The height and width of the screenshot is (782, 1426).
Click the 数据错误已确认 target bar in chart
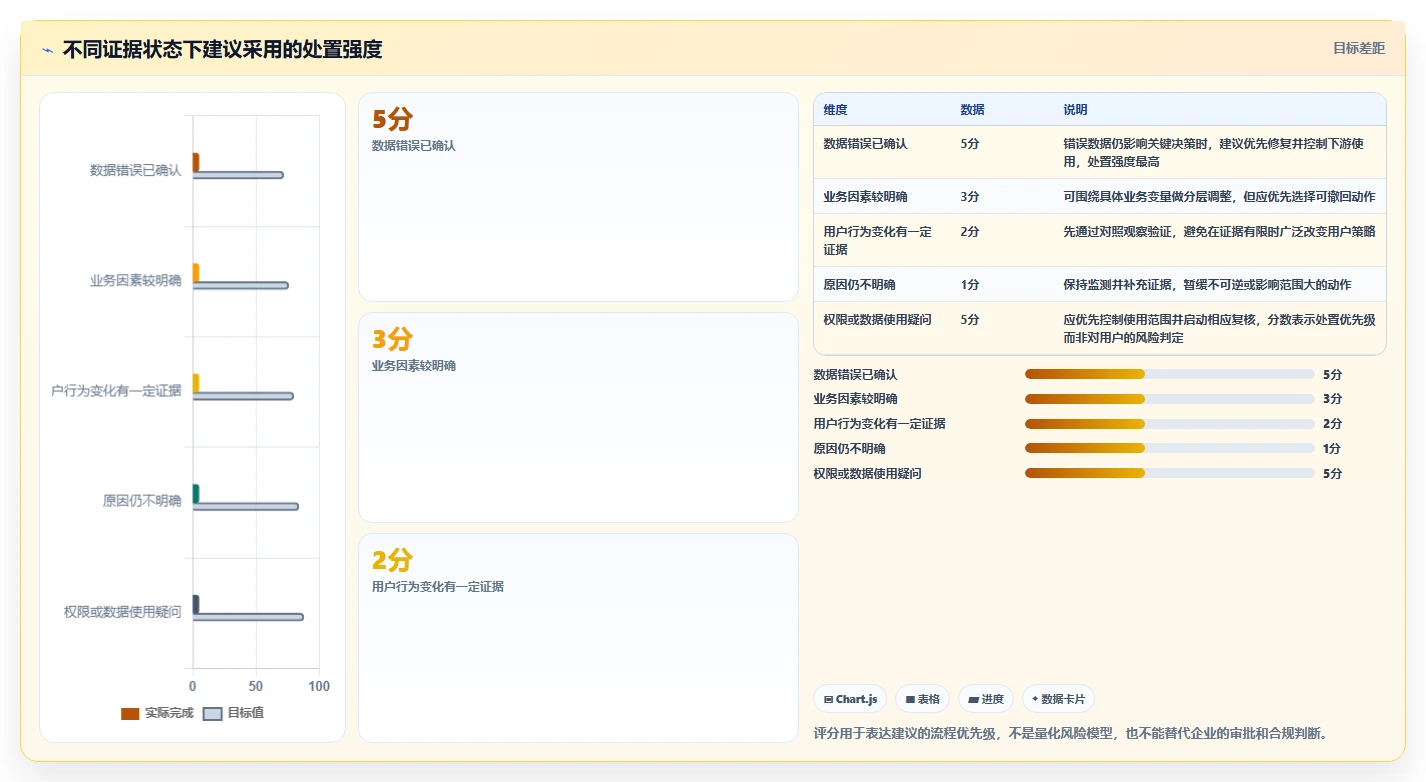[x=238, y=175]
